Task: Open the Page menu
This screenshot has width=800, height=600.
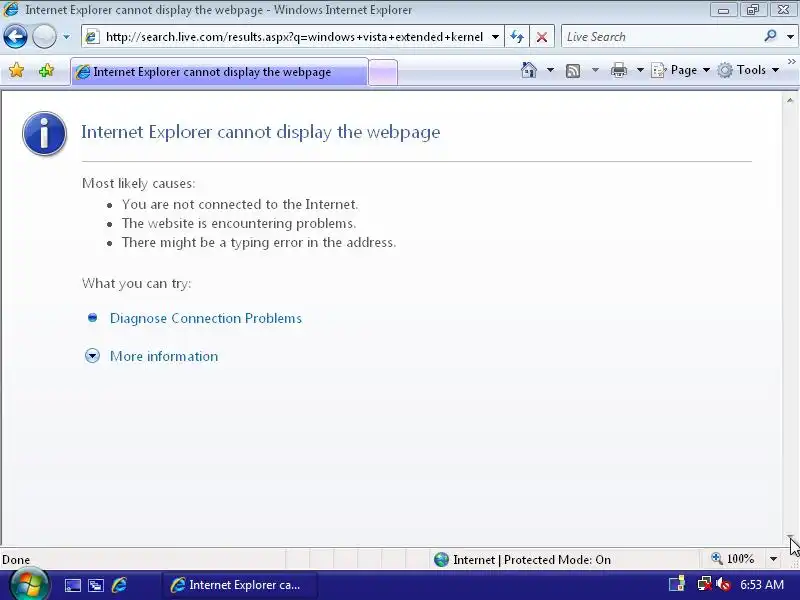Action: [x=680, y=70]
